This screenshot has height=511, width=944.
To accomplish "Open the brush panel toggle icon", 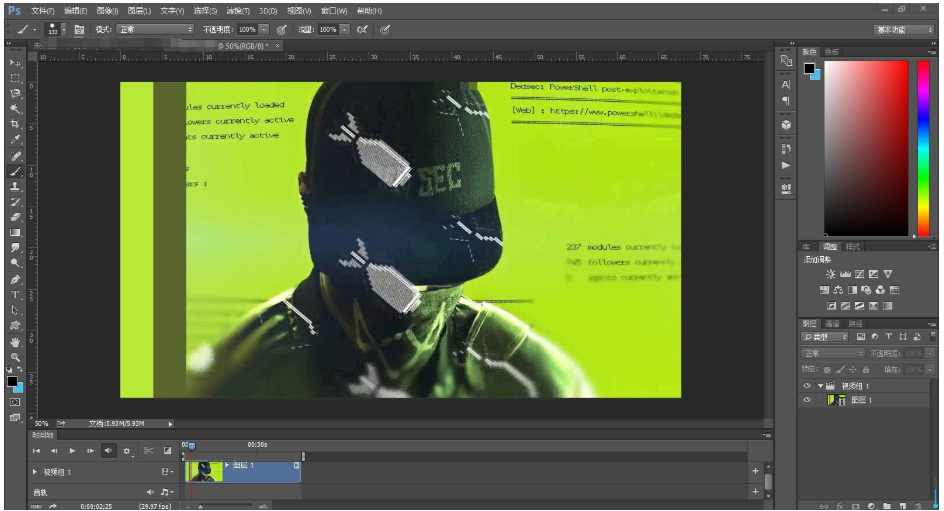I will click(79, 30).
